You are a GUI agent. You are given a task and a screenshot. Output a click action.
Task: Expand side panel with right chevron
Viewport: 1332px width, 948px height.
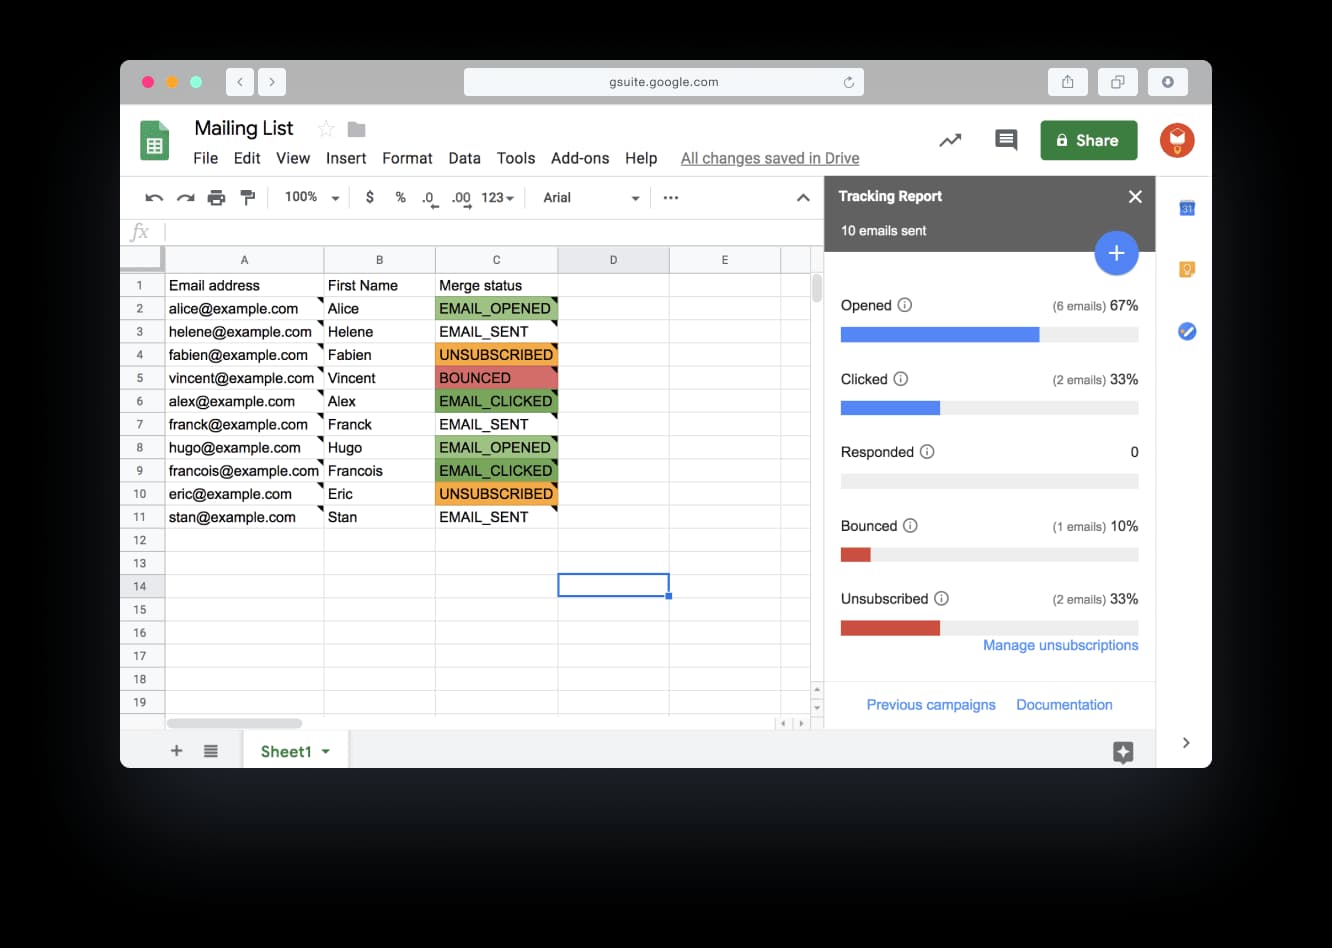(x=1186, y=742)
